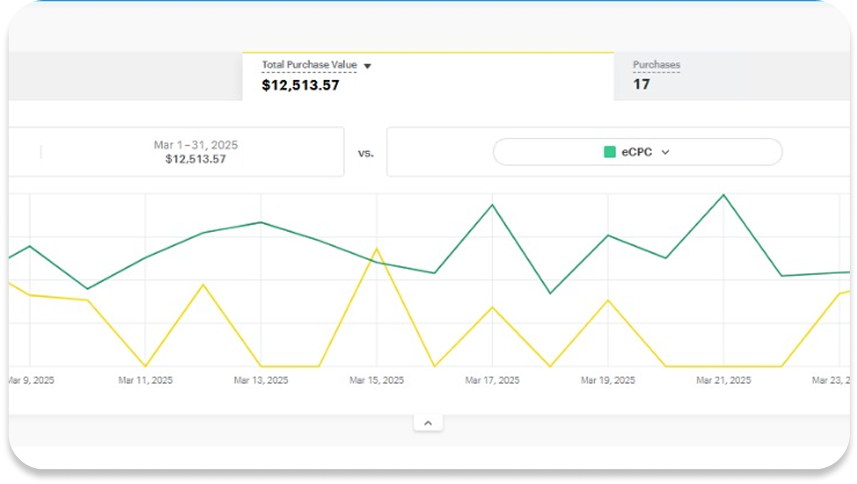Click the green line peak at Mar 21

click(723, 195)
